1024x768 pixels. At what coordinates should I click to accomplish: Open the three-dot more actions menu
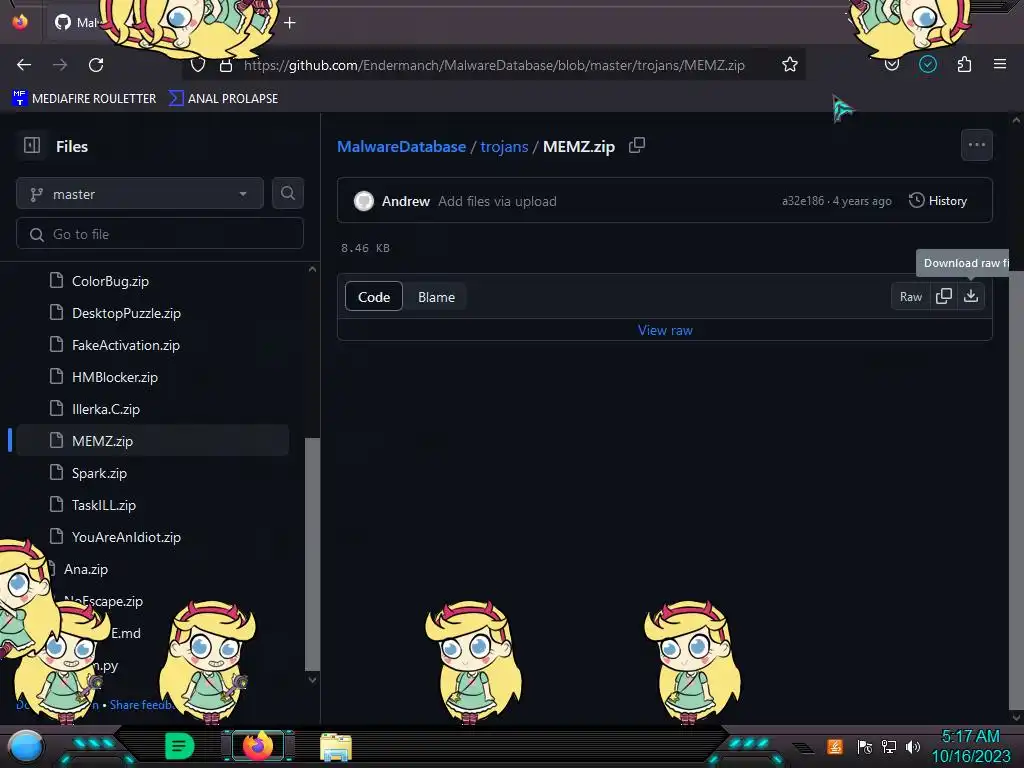click(976, 145)
